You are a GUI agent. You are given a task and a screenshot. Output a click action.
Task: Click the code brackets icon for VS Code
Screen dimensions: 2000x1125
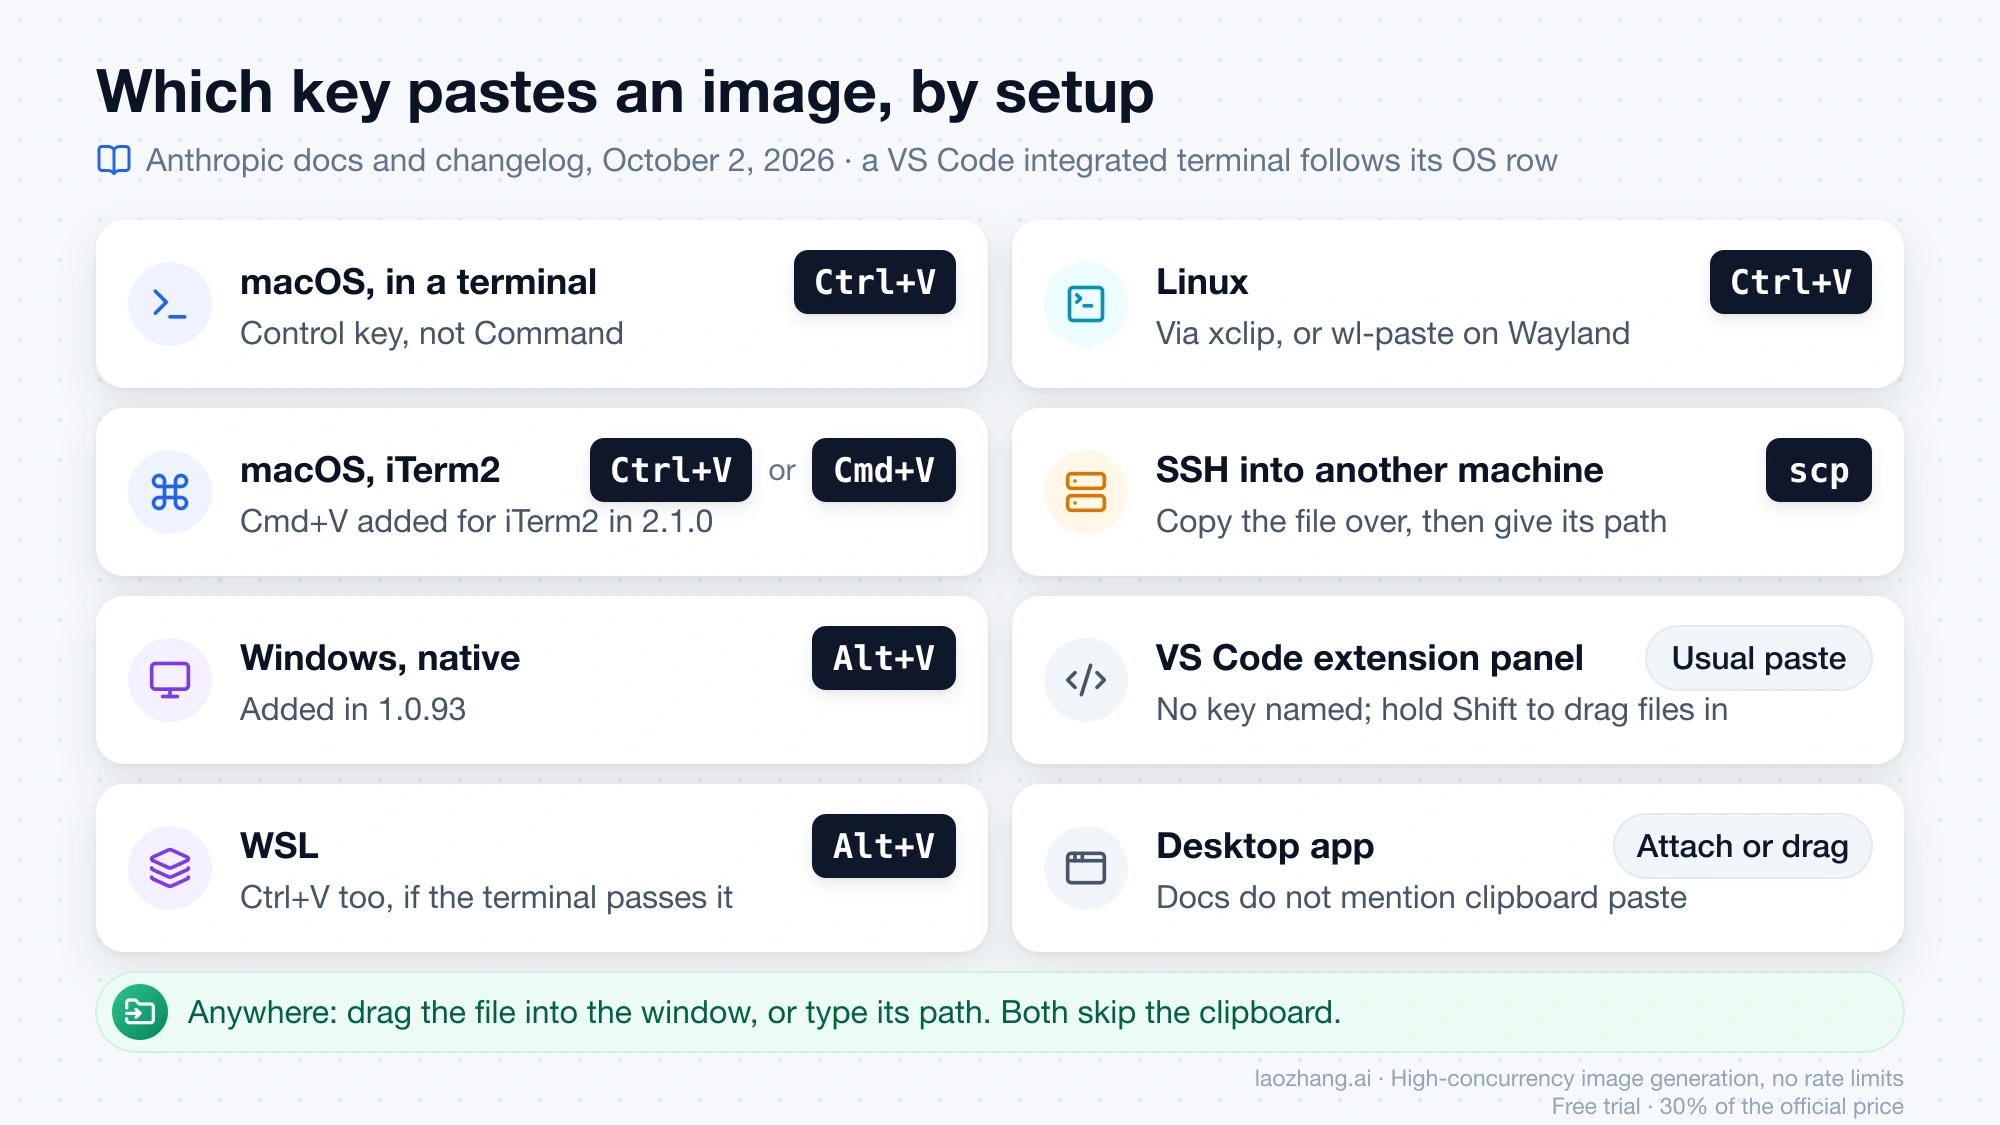point(1086,680)
